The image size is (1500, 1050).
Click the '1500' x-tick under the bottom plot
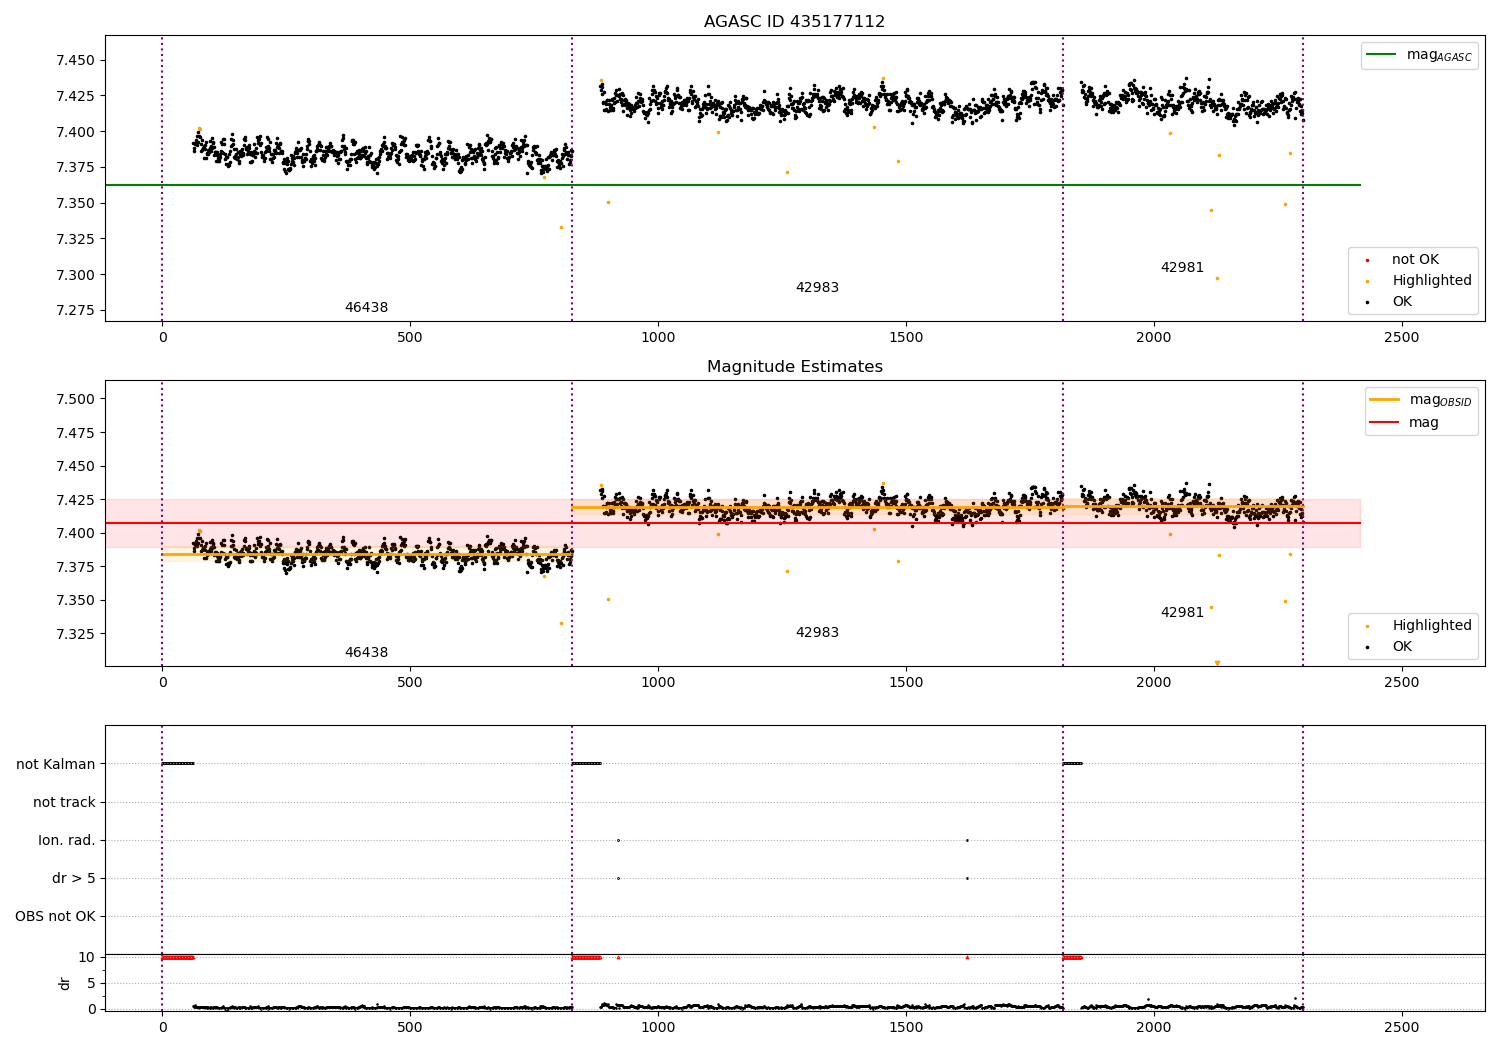(x=906, y=1028)
